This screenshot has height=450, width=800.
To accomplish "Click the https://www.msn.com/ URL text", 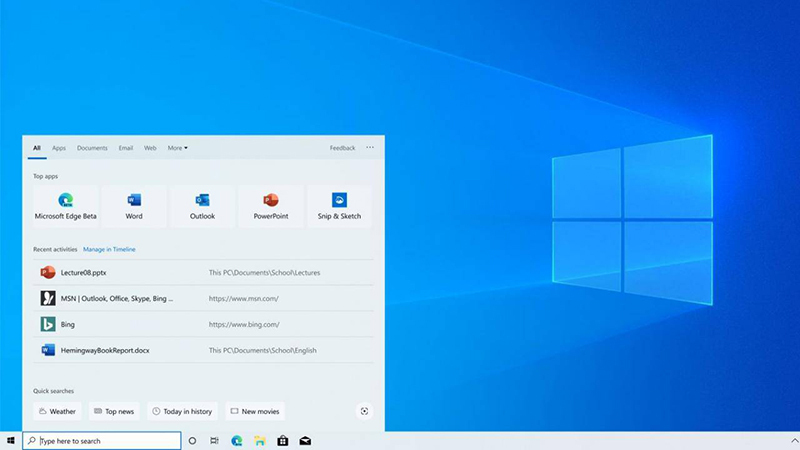I will click(243, 298).
